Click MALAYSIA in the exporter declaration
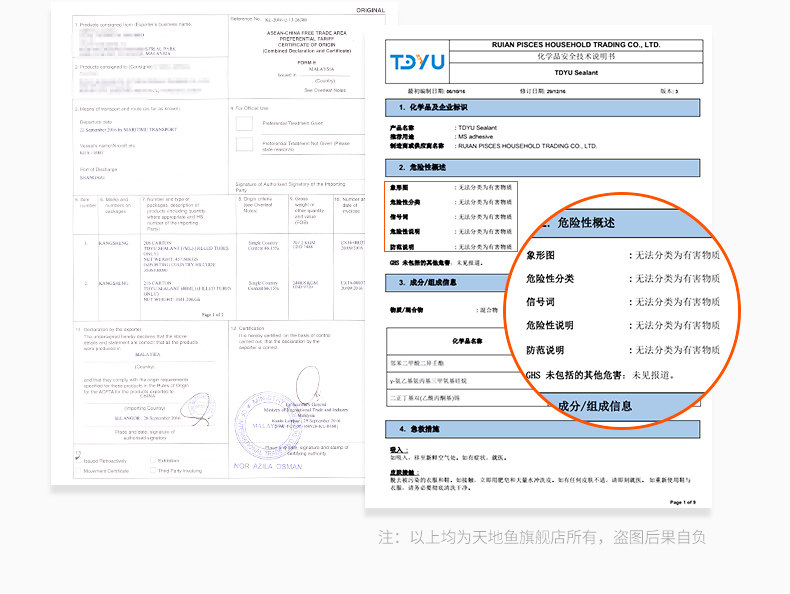The height and width of the screenshot is (594, 790). (x=148, y=355)
